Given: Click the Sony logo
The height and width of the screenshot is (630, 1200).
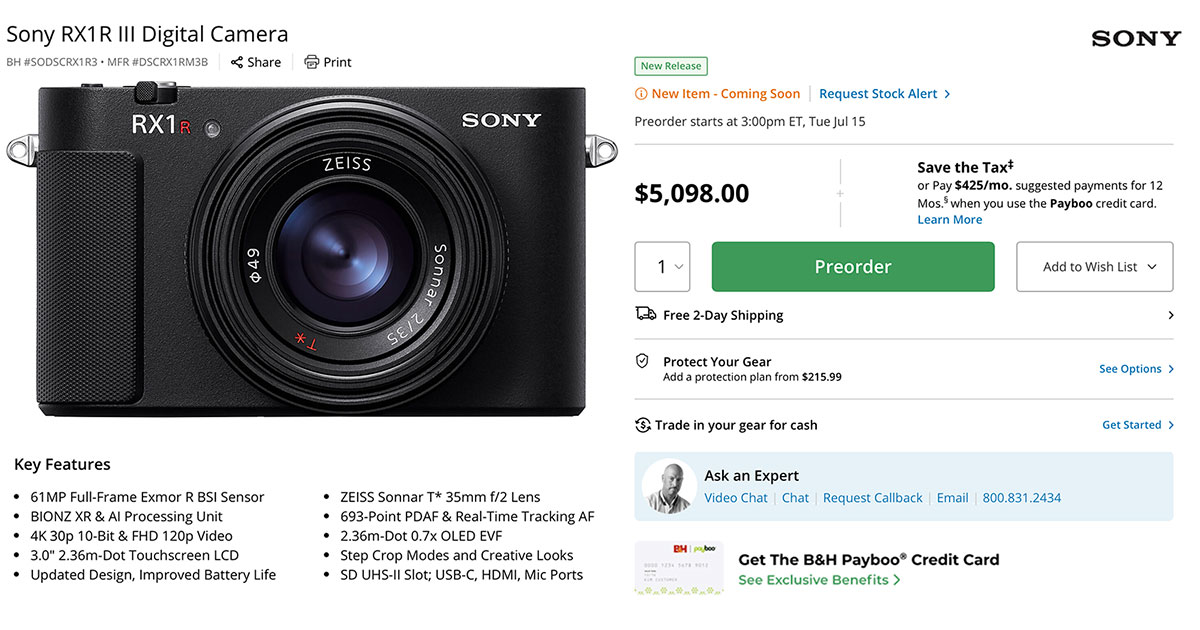Looking at the screenshot, I should [x=1135, y=37].
